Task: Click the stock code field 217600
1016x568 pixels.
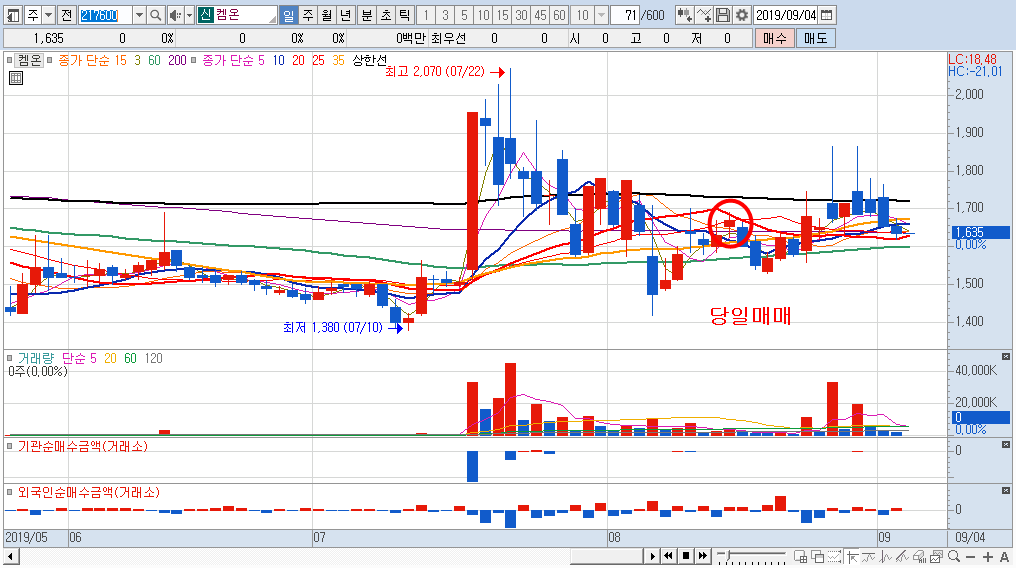Action: pyautogui.click(x=106, y=15)
